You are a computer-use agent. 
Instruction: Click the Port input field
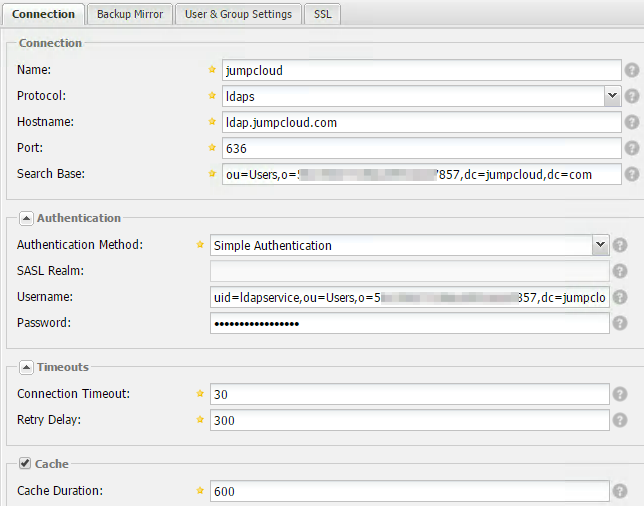pyautogui.click(x=421, y=148)
